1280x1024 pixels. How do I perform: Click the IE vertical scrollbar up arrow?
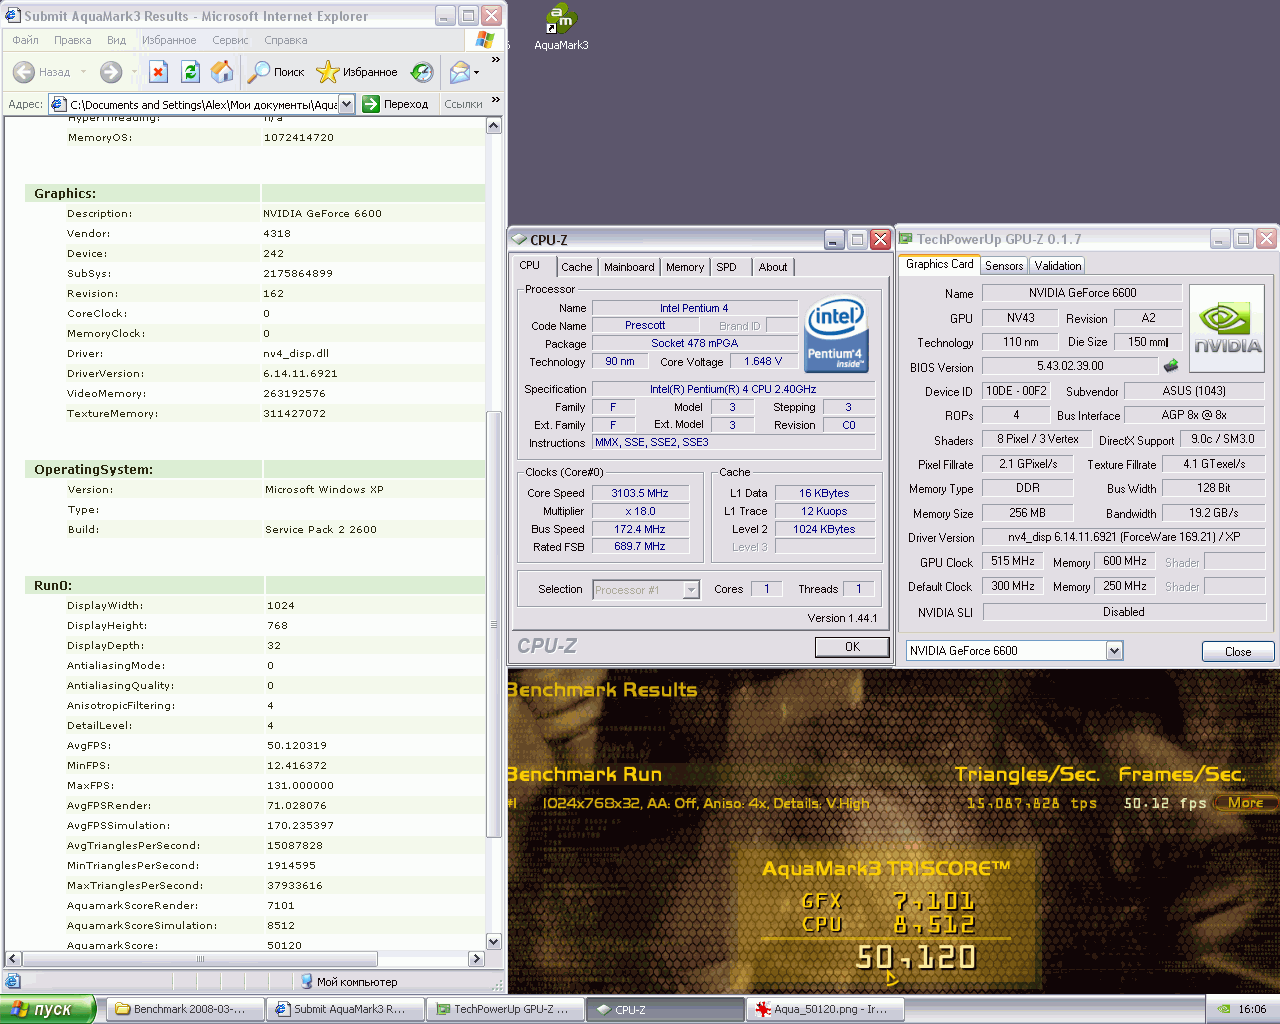493,125
